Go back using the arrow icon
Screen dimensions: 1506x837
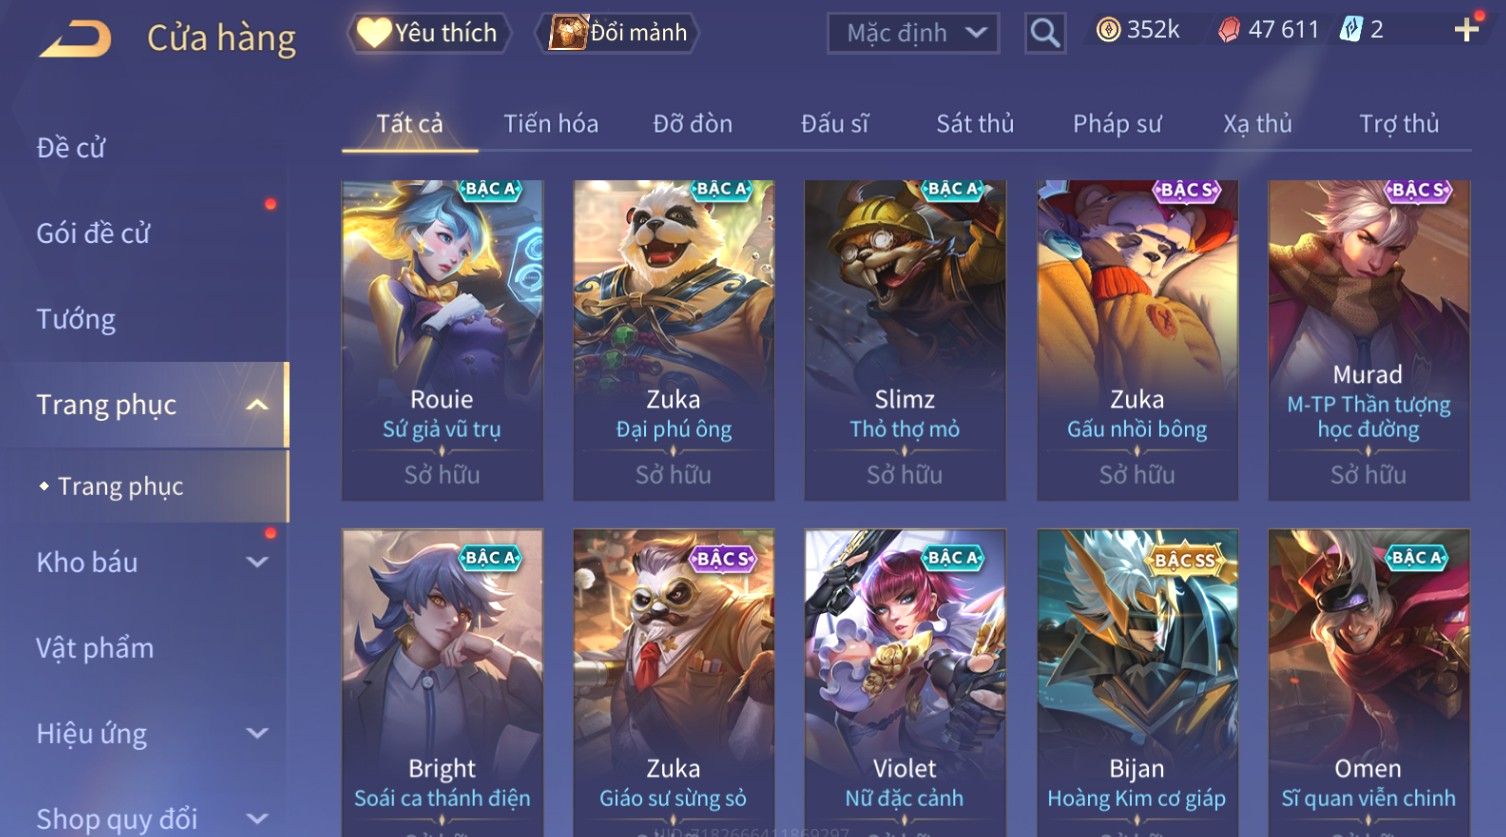point(75,38)
